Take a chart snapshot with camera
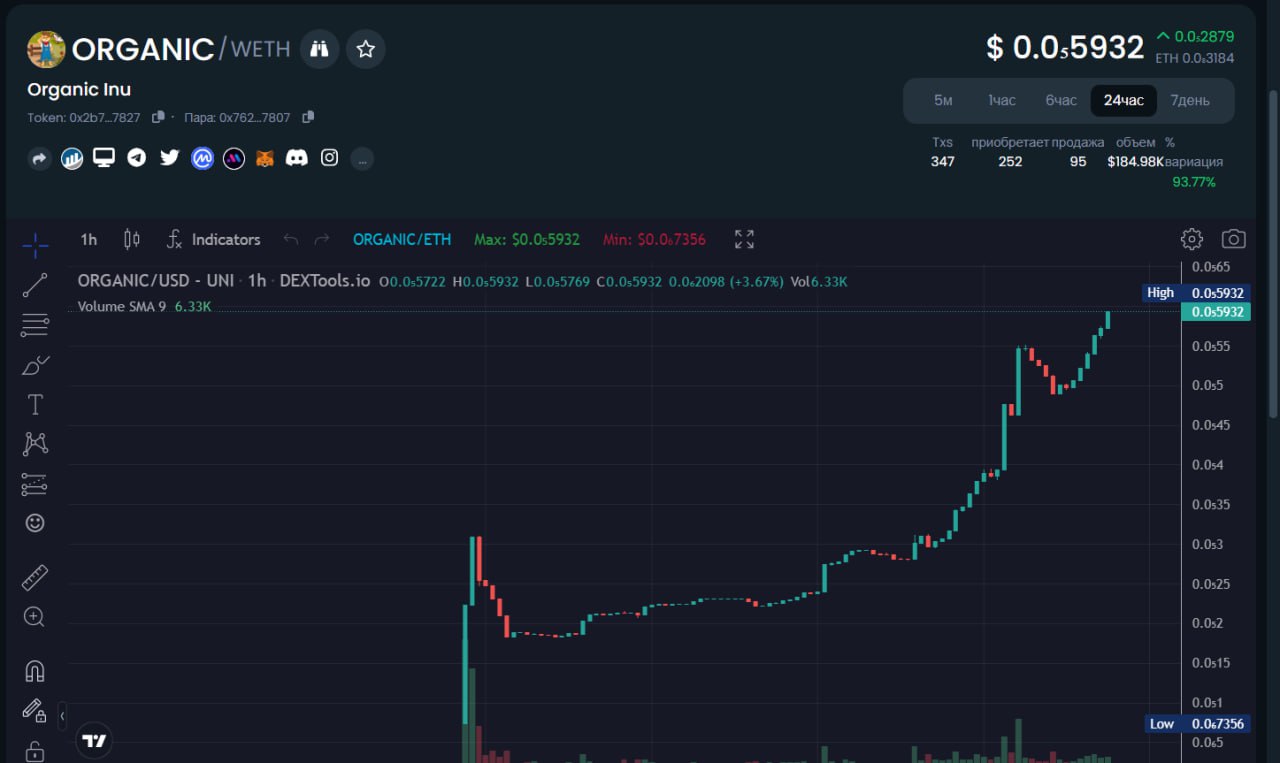1280x763 pixels. tap(1234, 239)
